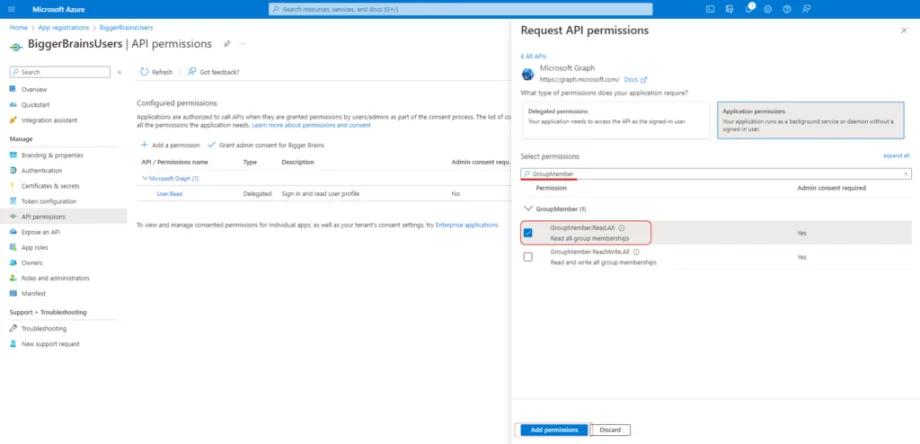Focus the permissions search field with GroupMember
920x444 pixels.
[x=716, y=174]
